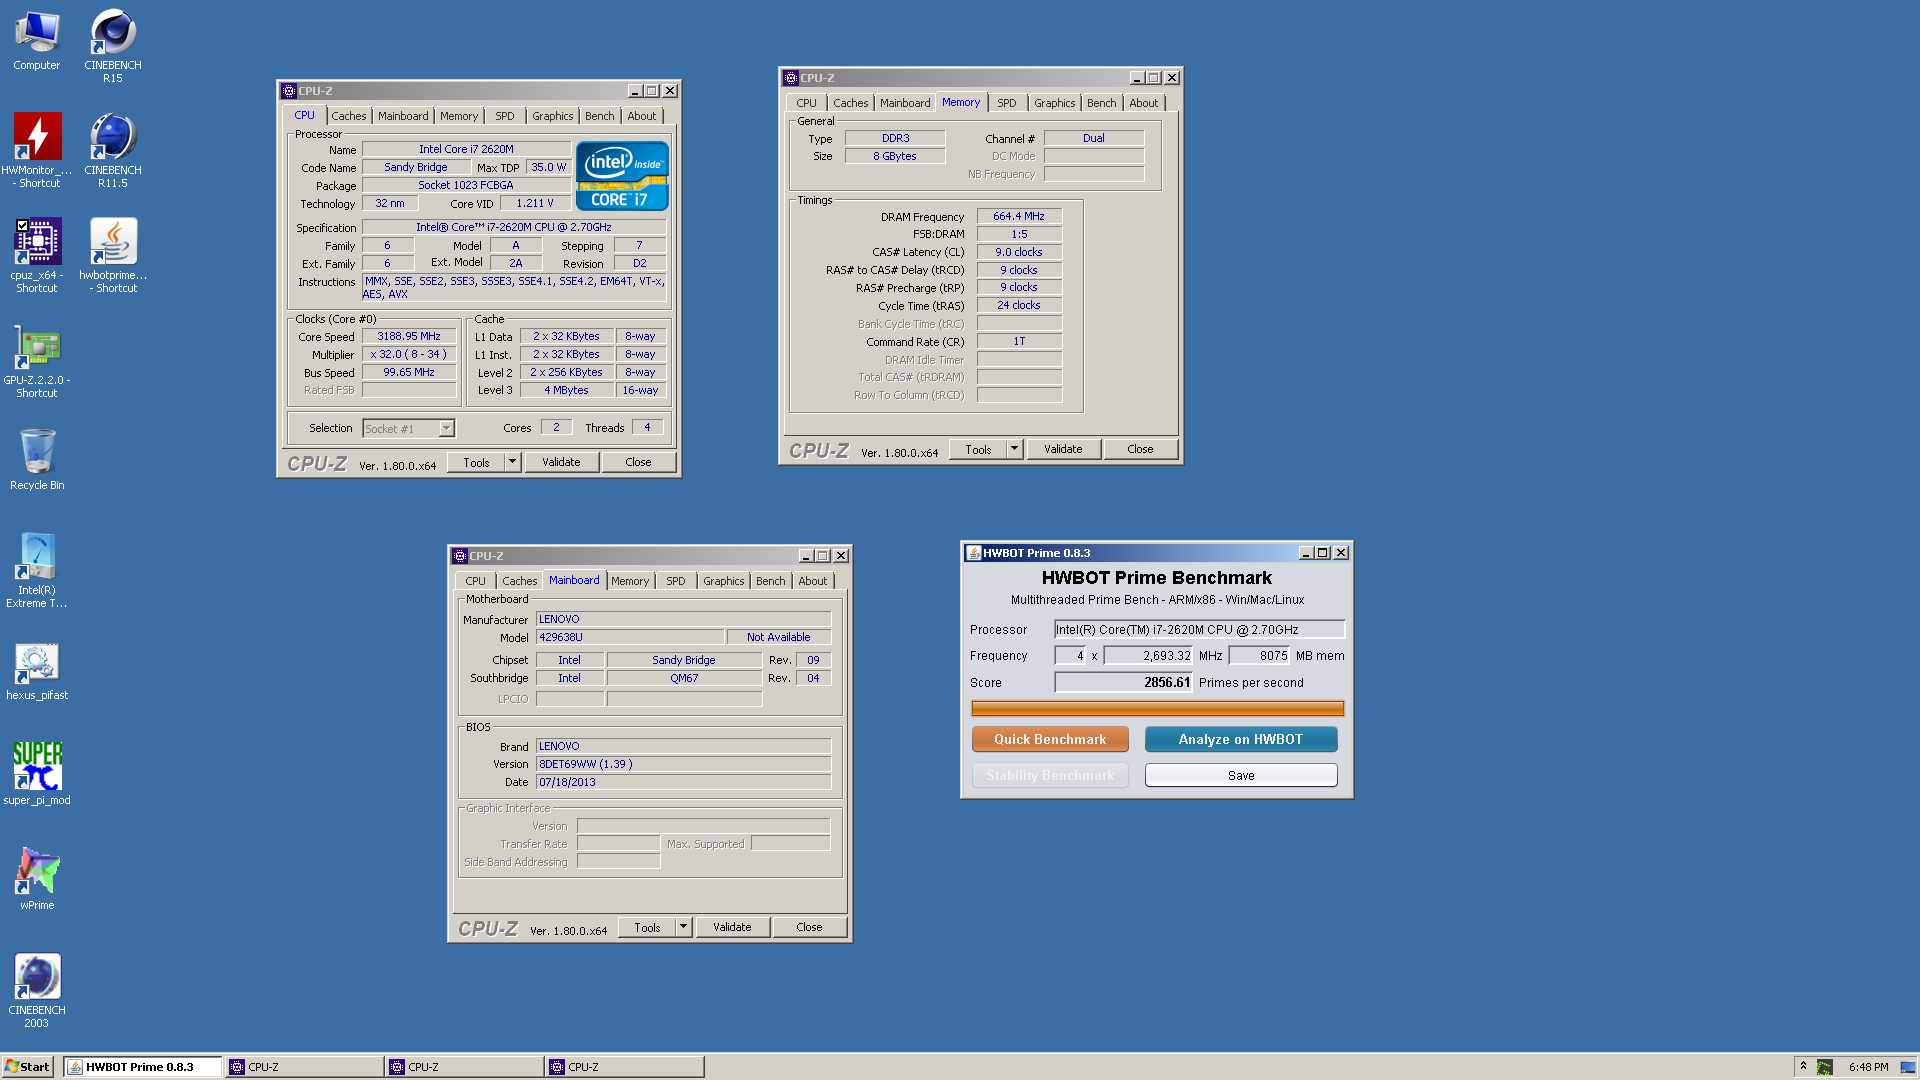Click BIOS version 8DET69WW field
Image resolution: width=1920 pixels, height=1080 pixels.
pyautogui.click(x=683, y=764)
